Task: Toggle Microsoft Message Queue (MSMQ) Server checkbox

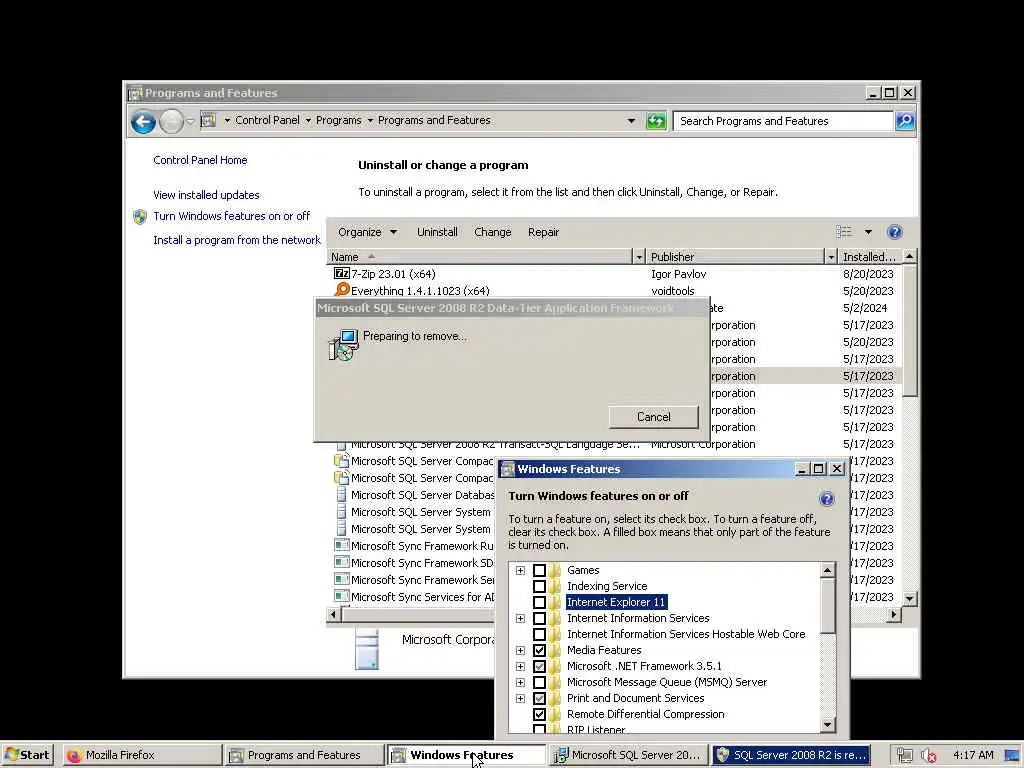Action: click(x=539, y=682)
